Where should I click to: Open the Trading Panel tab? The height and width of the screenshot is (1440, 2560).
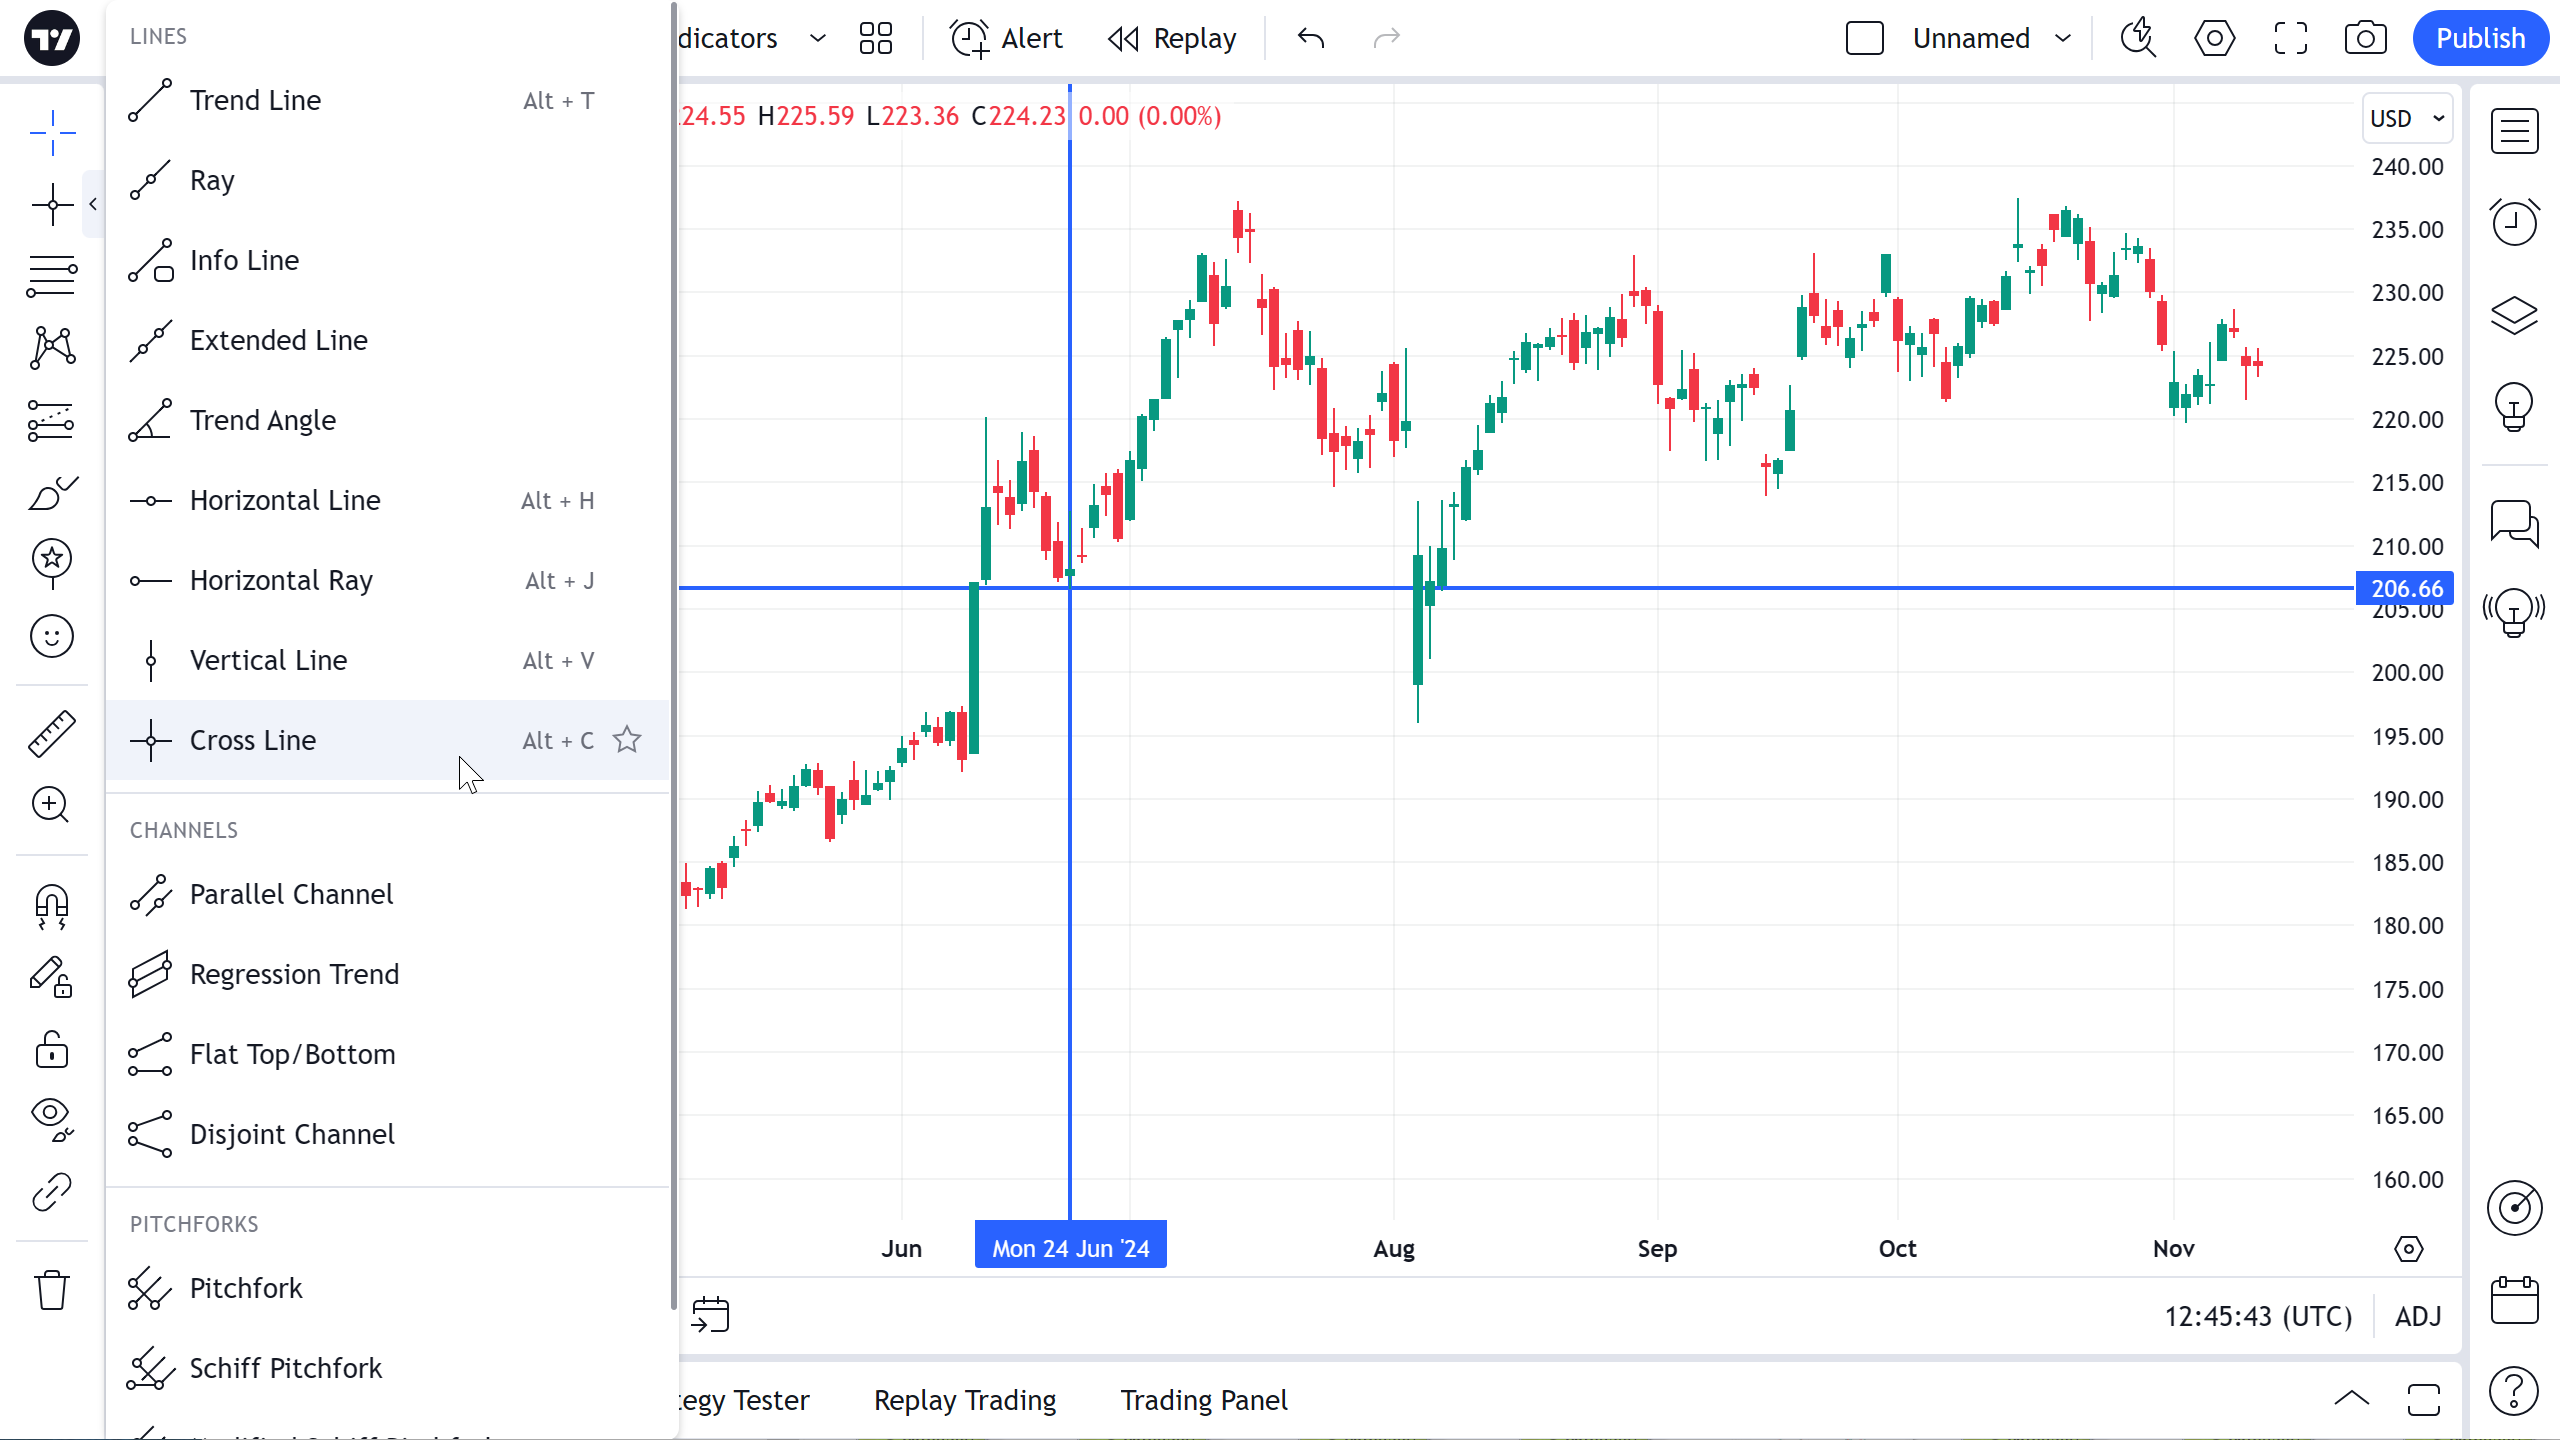click(x=1203, y=1400)
